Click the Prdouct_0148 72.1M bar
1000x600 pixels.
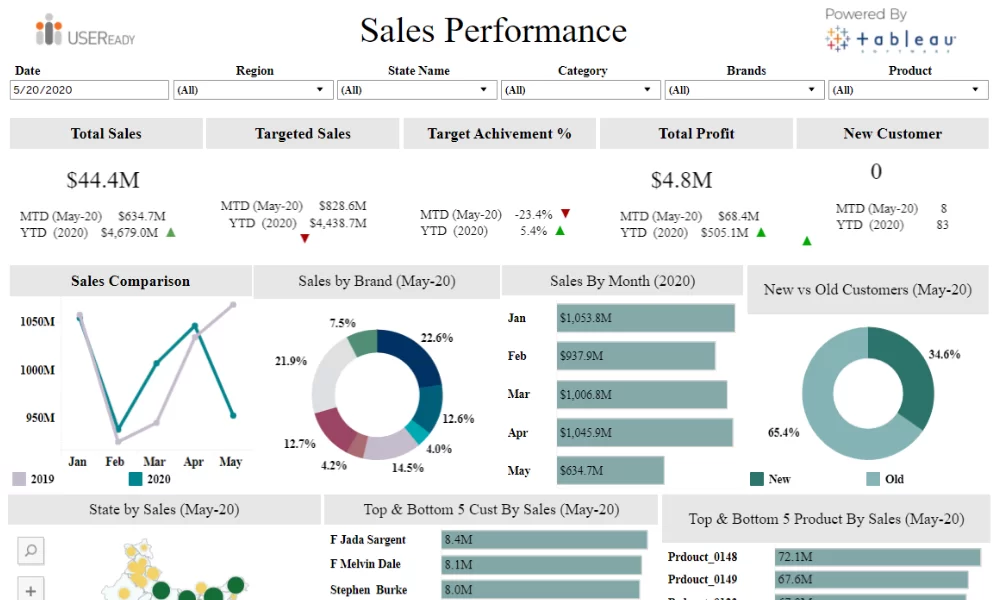pyautogui.click(x=878, y=557)
